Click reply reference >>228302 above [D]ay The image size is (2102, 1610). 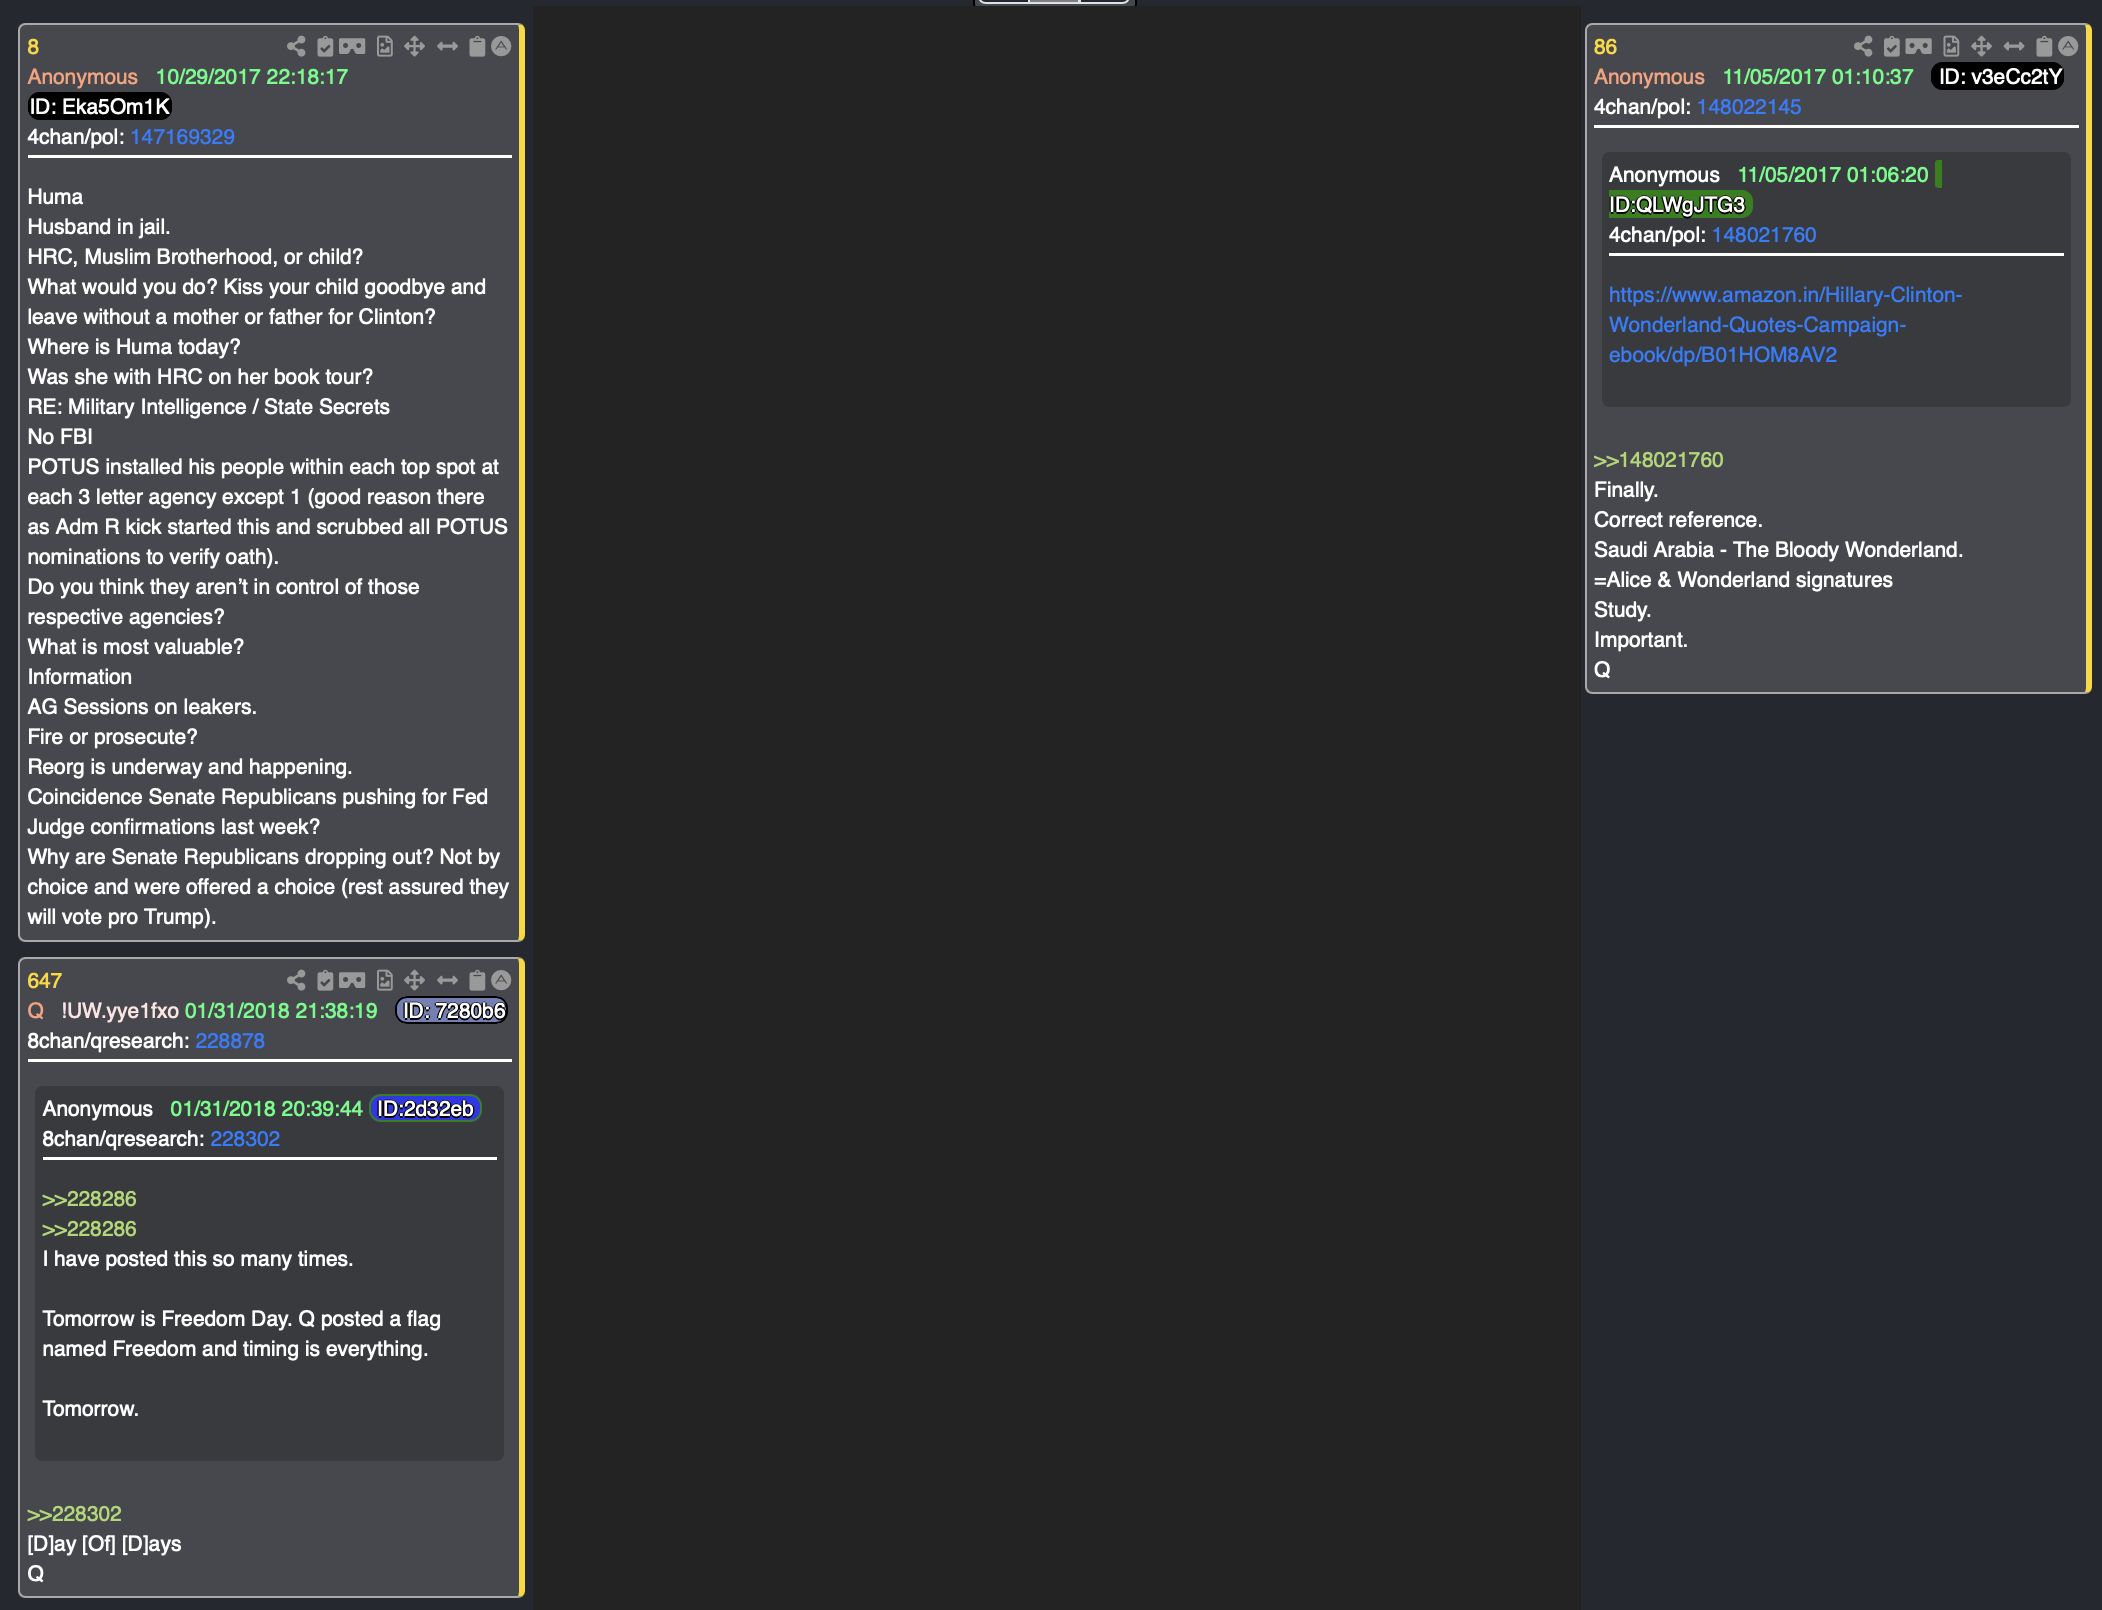pos(74,1514)
